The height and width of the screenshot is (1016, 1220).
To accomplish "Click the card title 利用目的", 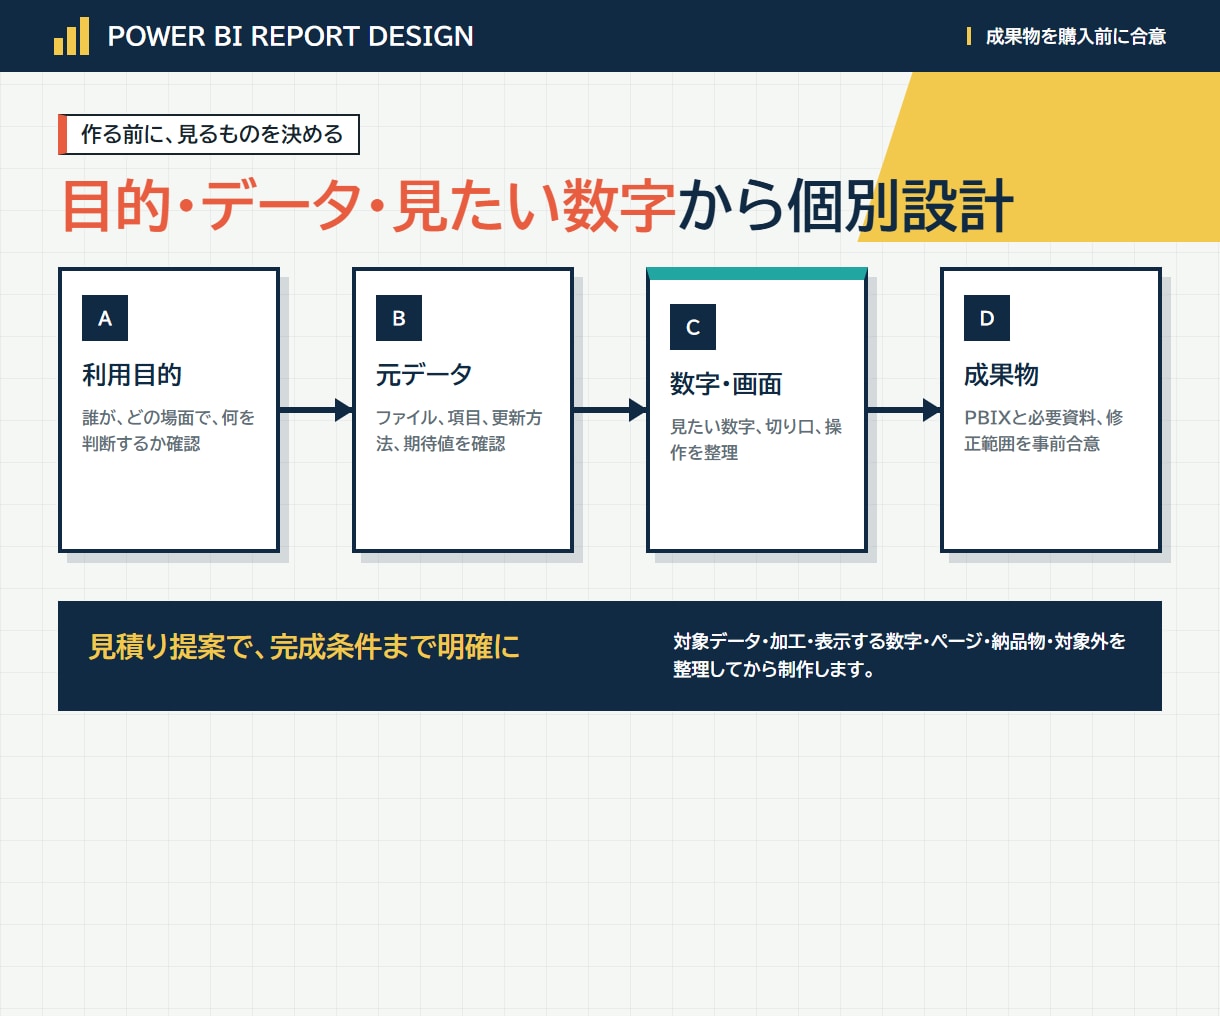I will tap(132, 375).
